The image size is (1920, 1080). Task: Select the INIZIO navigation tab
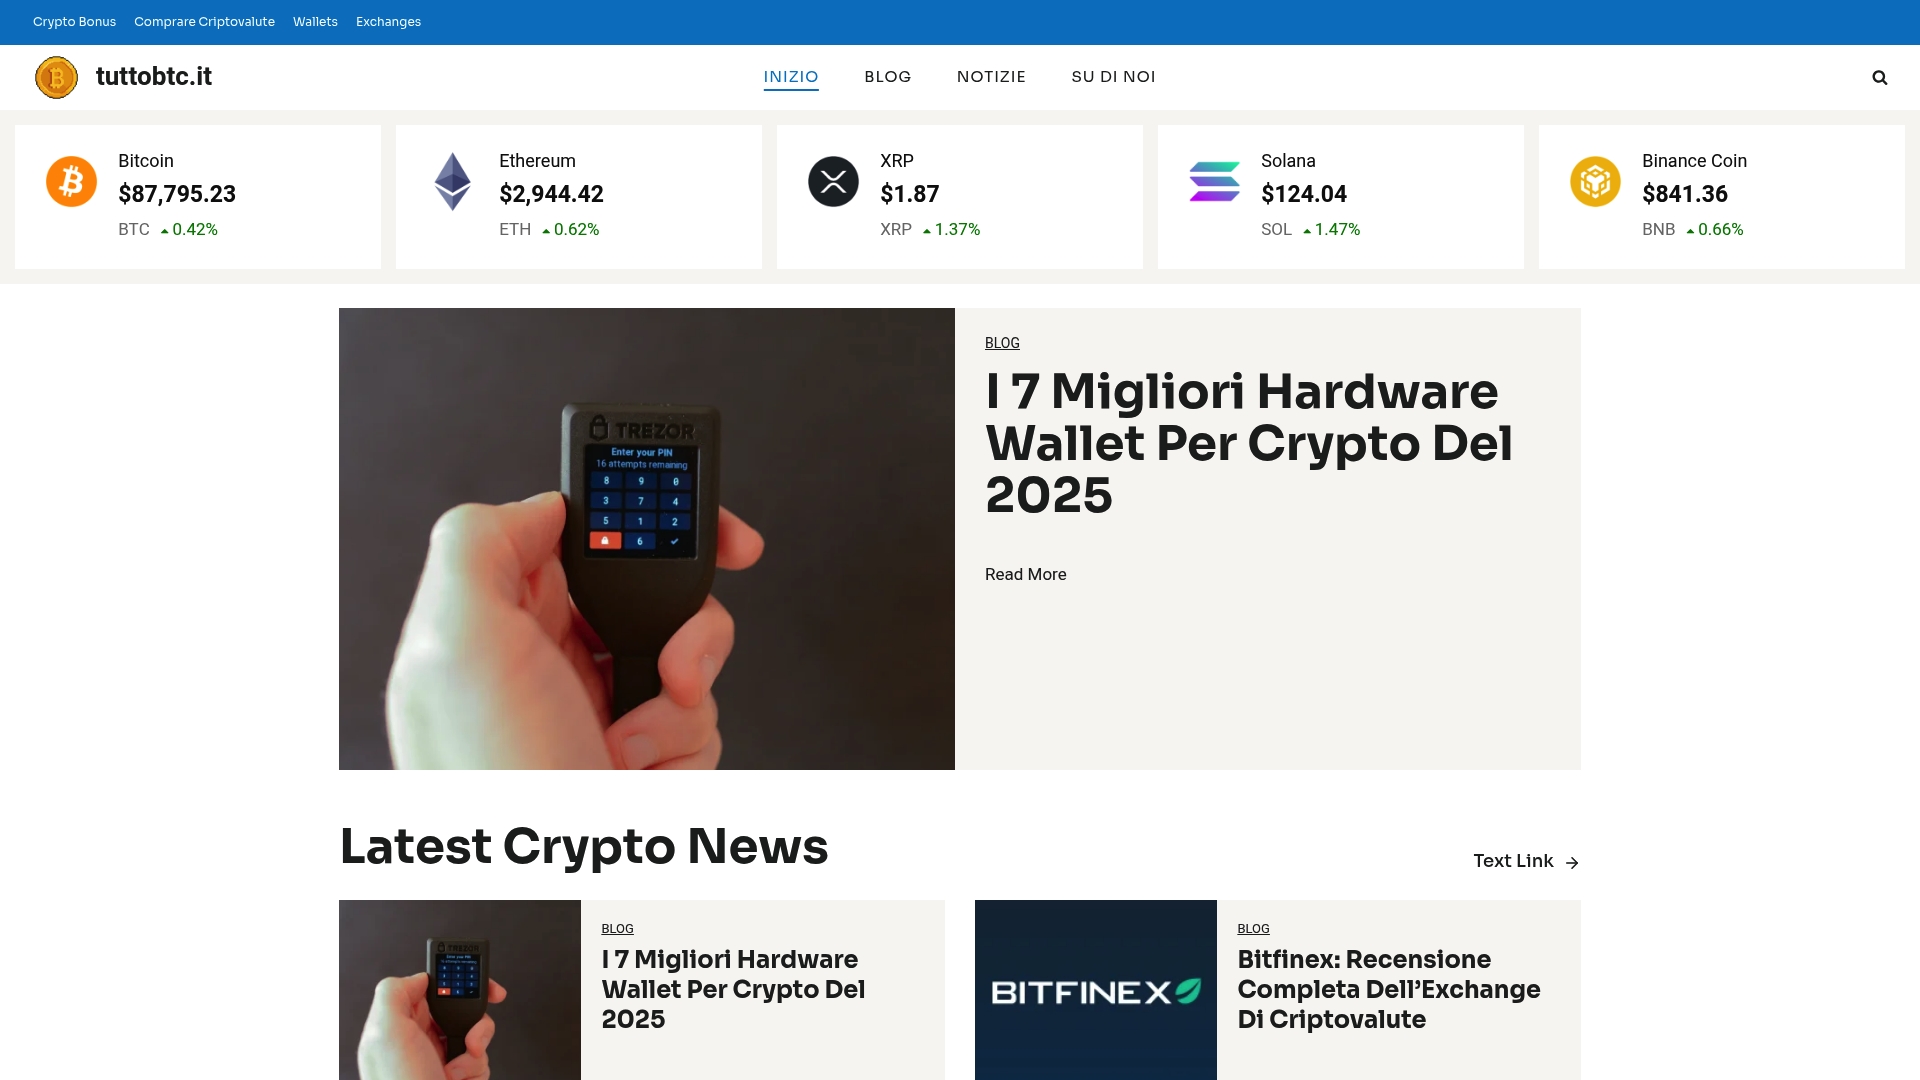click(x=791, y=77)
